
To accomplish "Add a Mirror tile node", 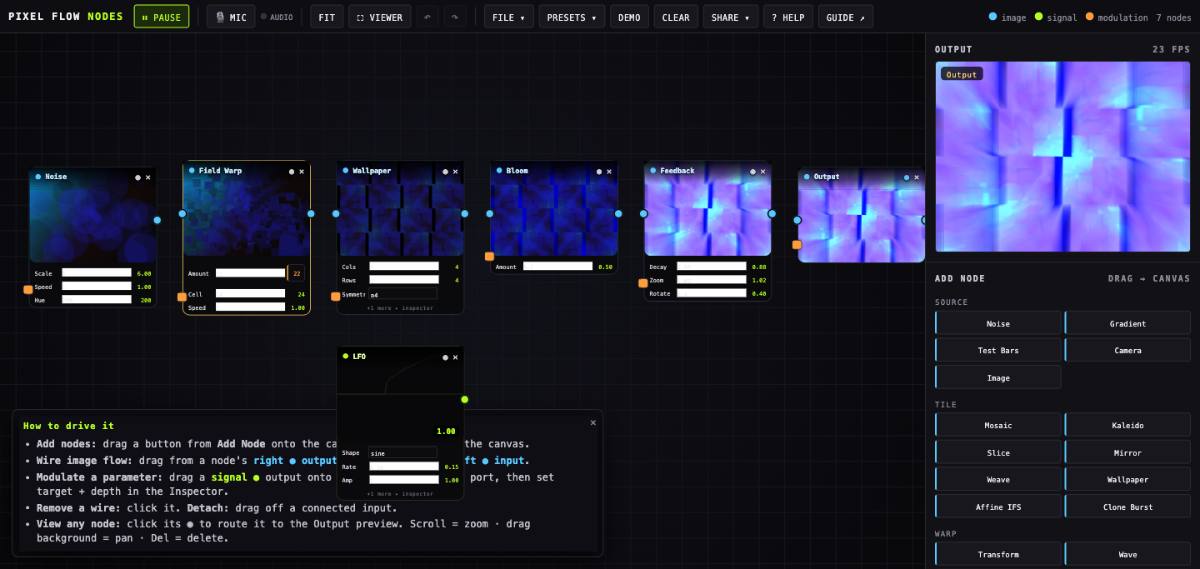I will pos(1127,452).
